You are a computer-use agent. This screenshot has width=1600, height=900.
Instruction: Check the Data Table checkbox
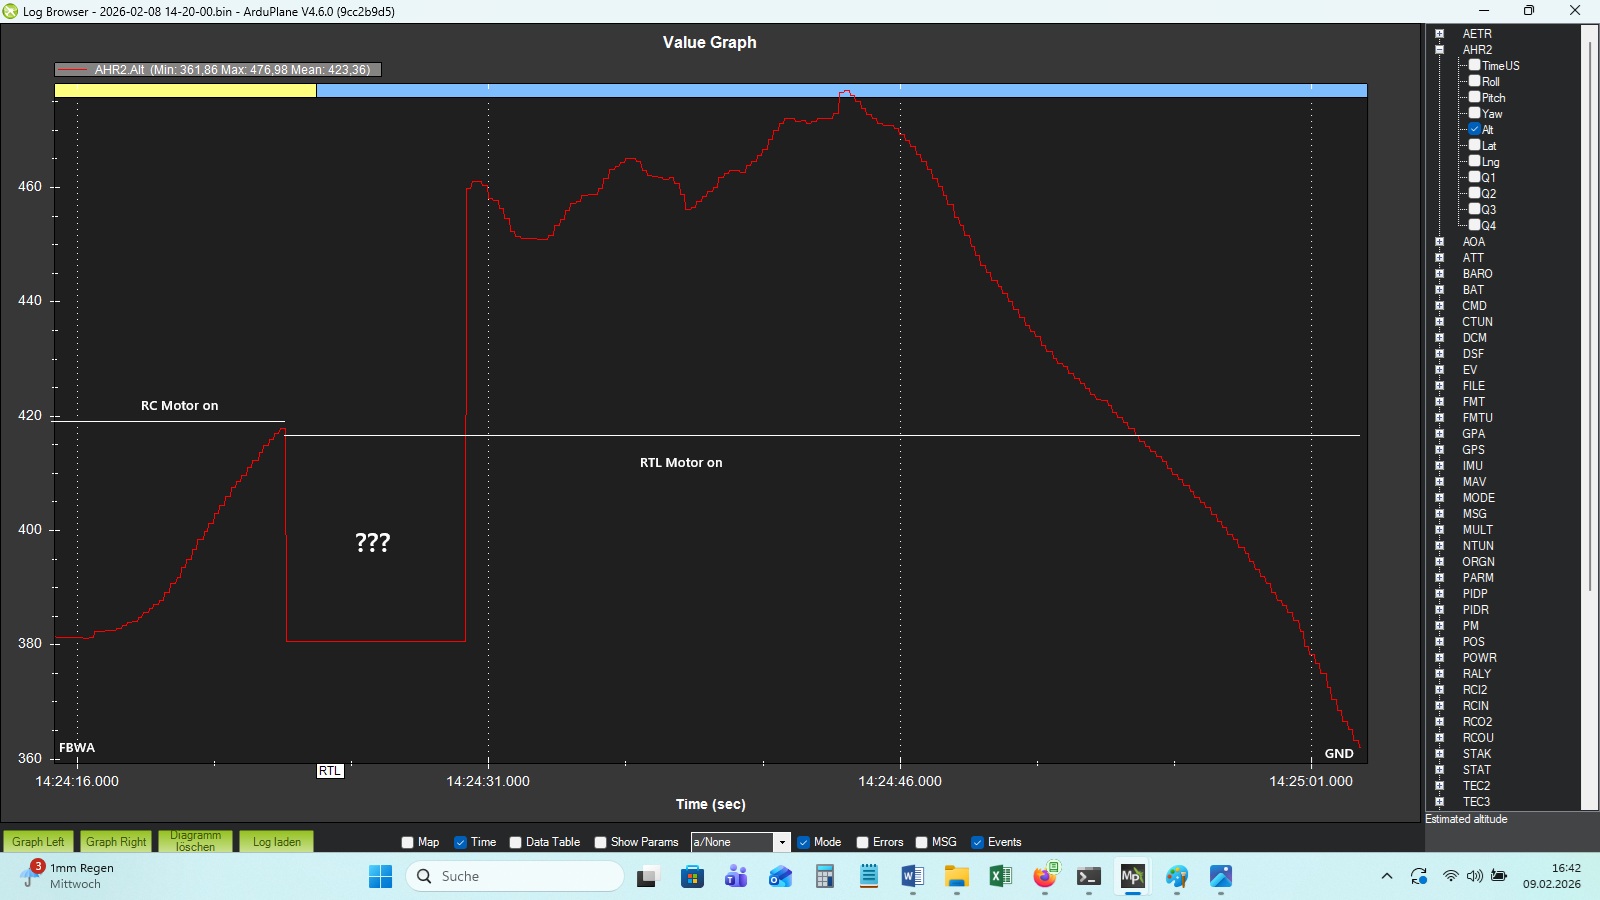click(516, 842)
